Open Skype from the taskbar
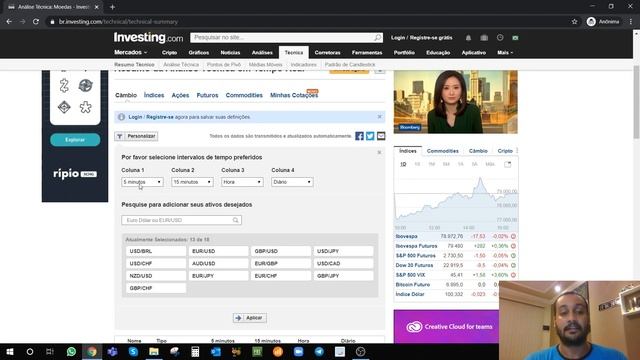Screen dimensions: 640x360 coord(133,351)
